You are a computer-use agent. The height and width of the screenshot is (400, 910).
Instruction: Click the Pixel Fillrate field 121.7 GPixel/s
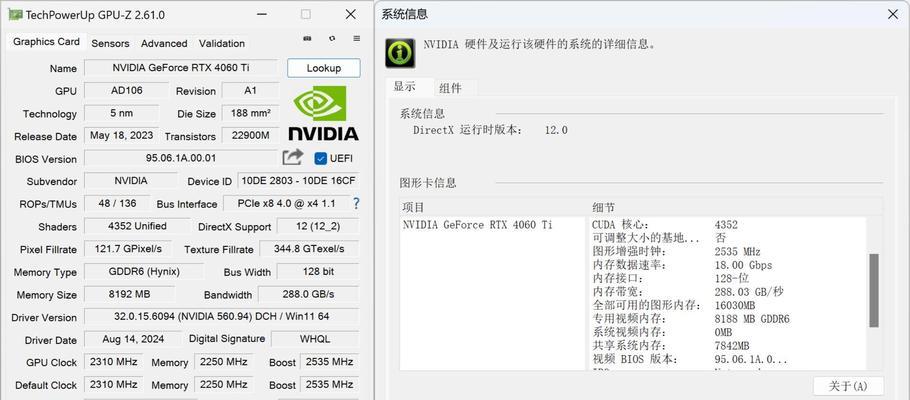[x=128, y=249]
